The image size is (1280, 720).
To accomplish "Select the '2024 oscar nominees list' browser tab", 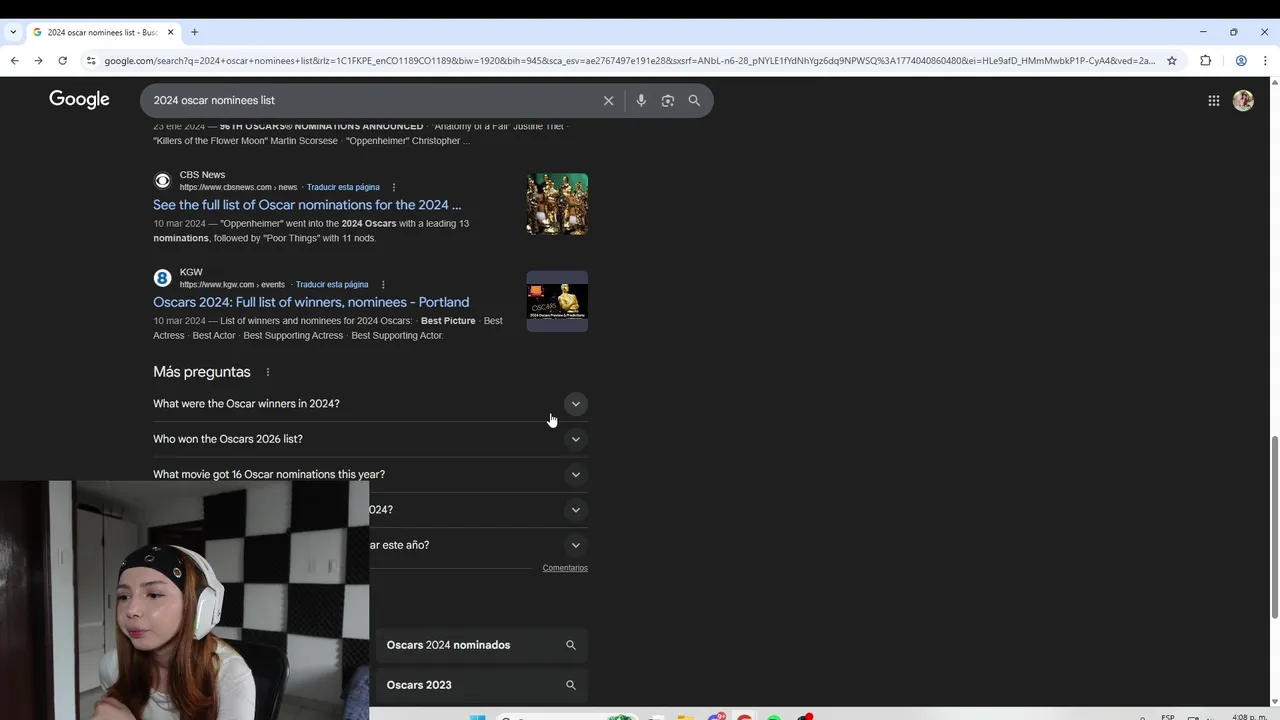I will pyautogui.click(x=102, y=32).
